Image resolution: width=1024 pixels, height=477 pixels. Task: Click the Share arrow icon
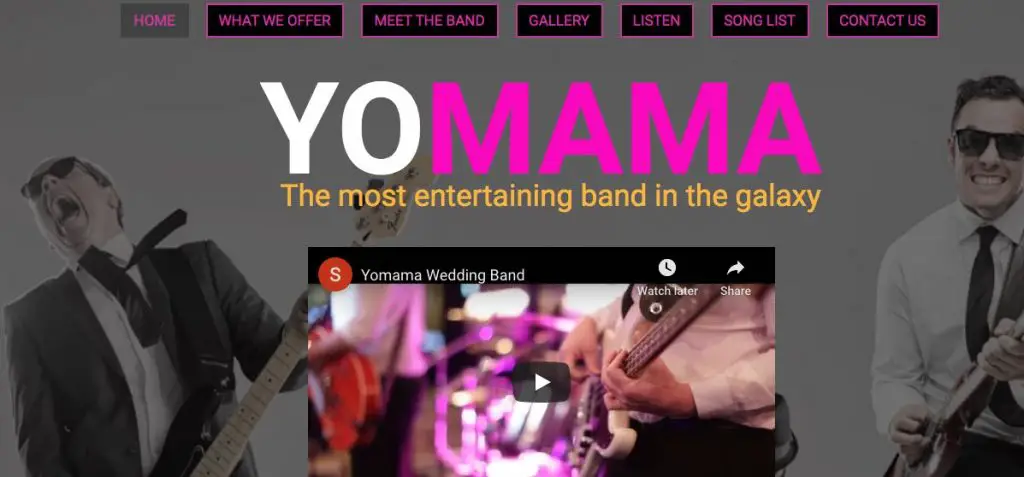tap(735, 268)
